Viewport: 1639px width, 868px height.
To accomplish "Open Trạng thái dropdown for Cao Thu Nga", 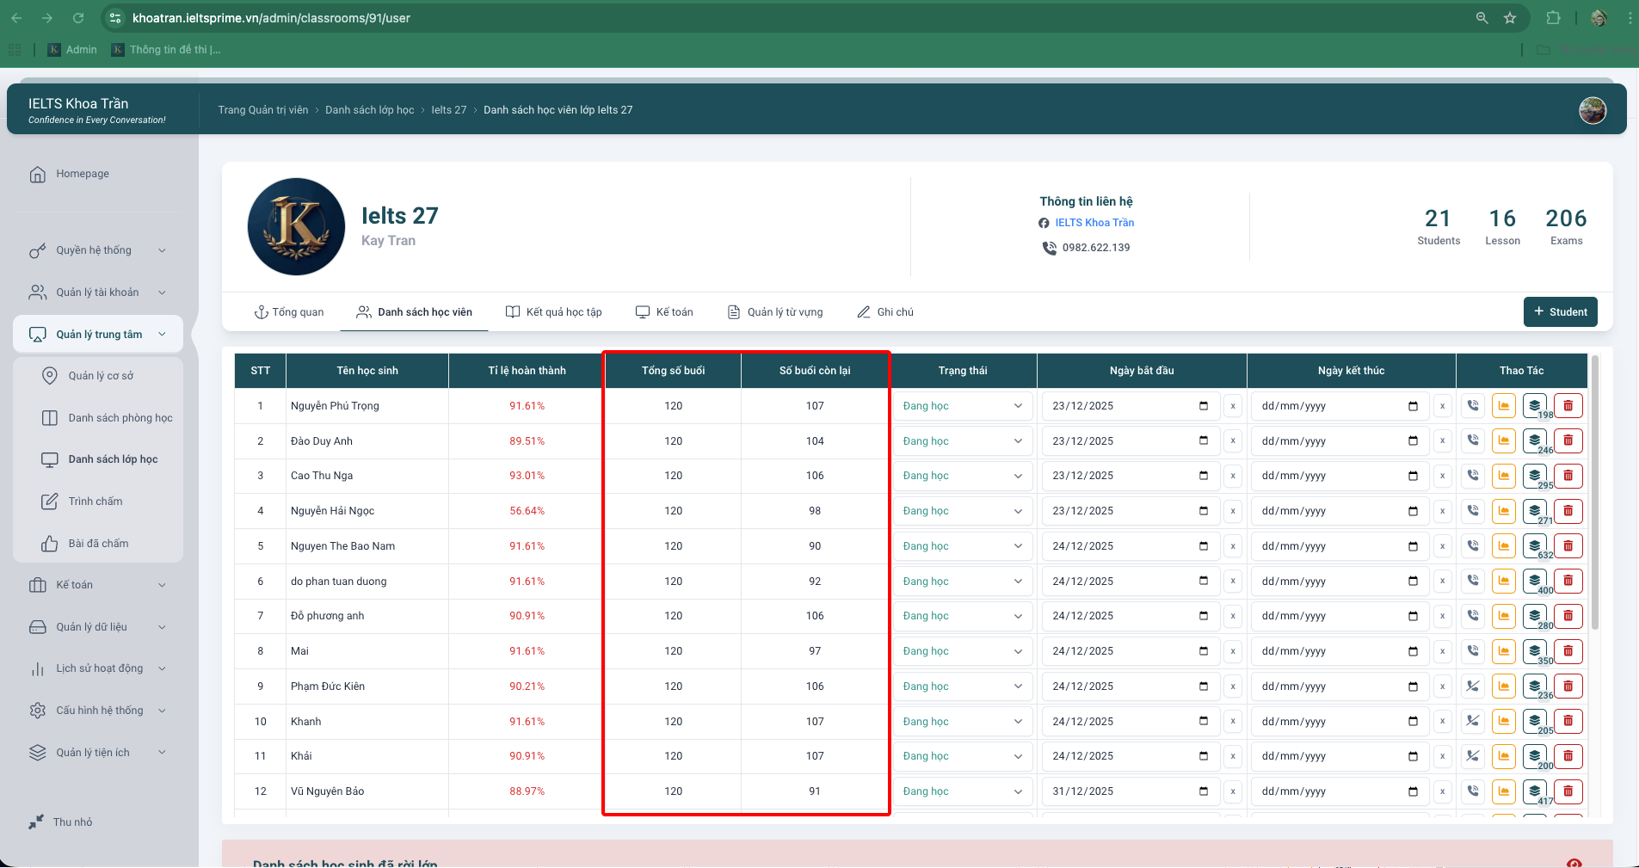I will click(962, 476).
